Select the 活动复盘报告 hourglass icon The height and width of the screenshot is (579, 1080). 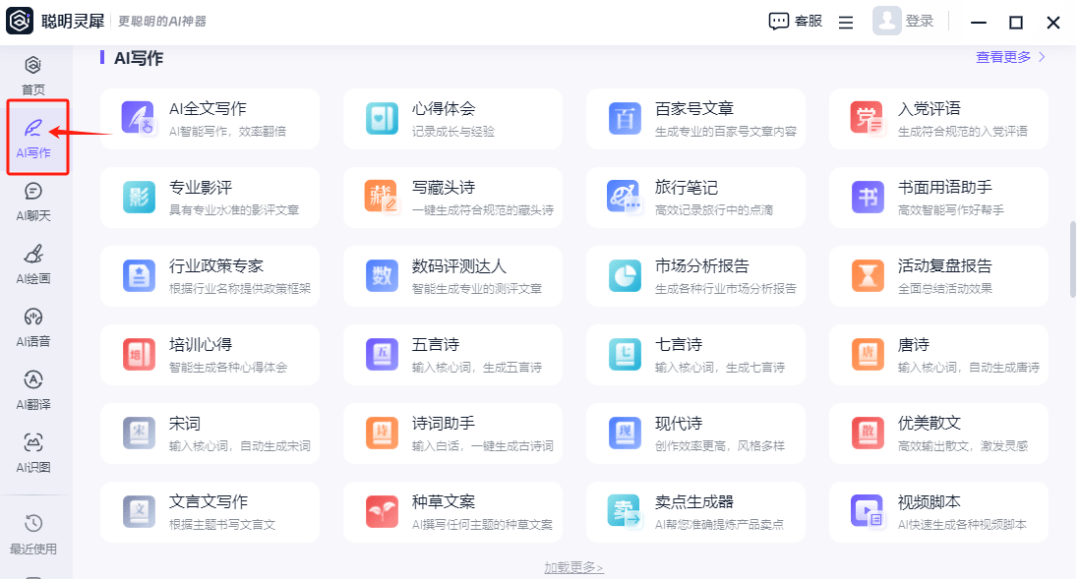click(867, 275)
